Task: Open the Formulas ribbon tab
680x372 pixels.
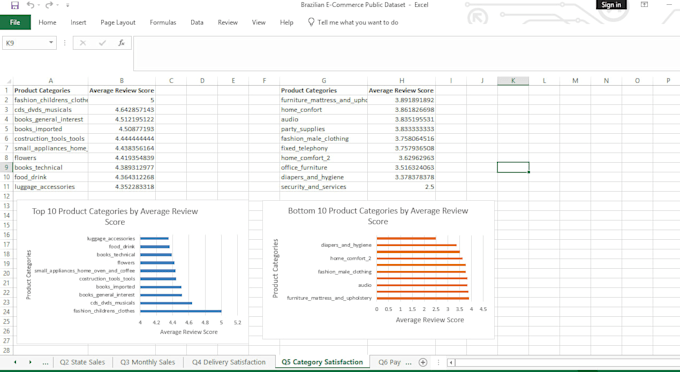Action: [x=163, y=23]
